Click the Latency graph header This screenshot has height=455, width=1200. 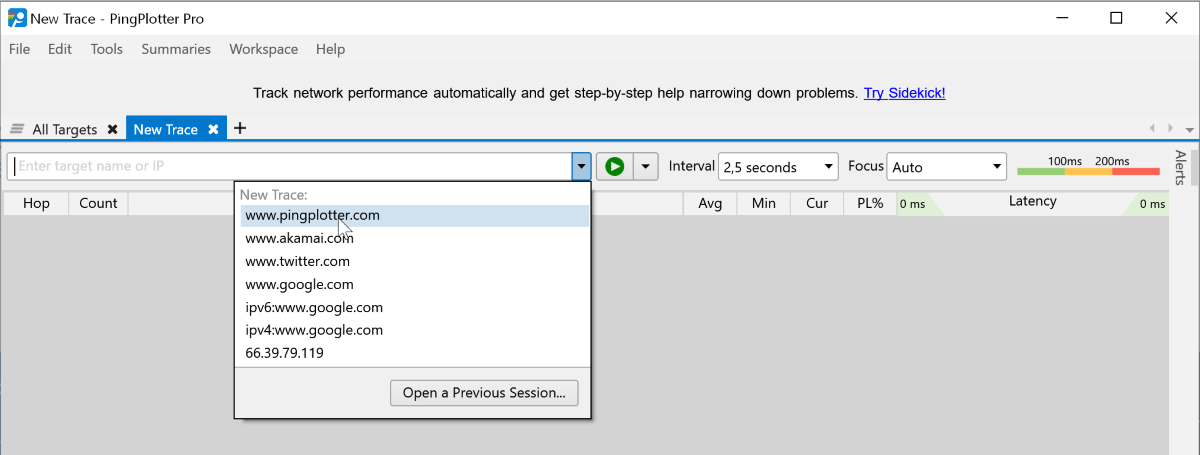(x=1032, y=203)
